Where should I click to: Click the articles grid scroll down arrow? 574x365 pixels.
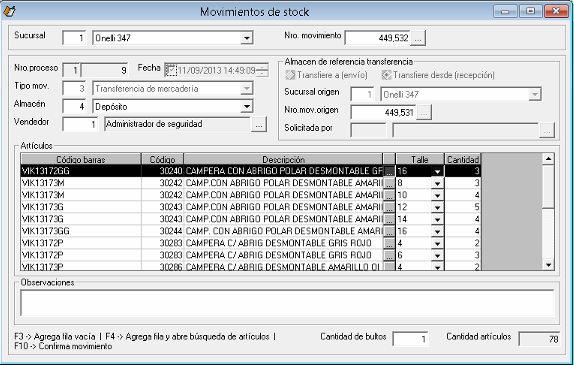[x=548, y=265]
